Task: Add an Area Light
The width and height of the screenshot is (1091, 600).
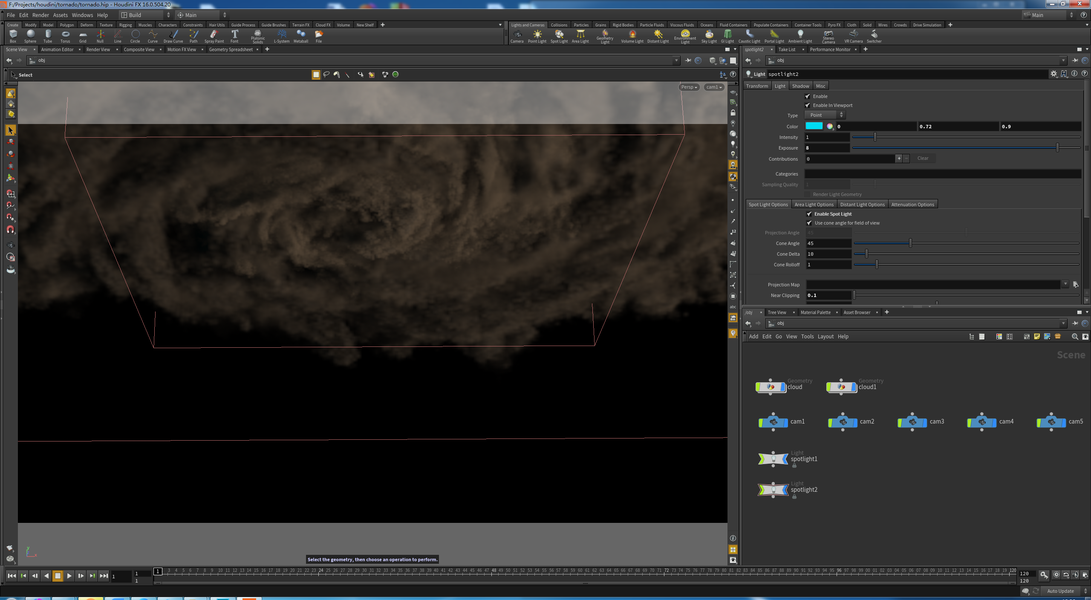Action: tap(580, 35)
